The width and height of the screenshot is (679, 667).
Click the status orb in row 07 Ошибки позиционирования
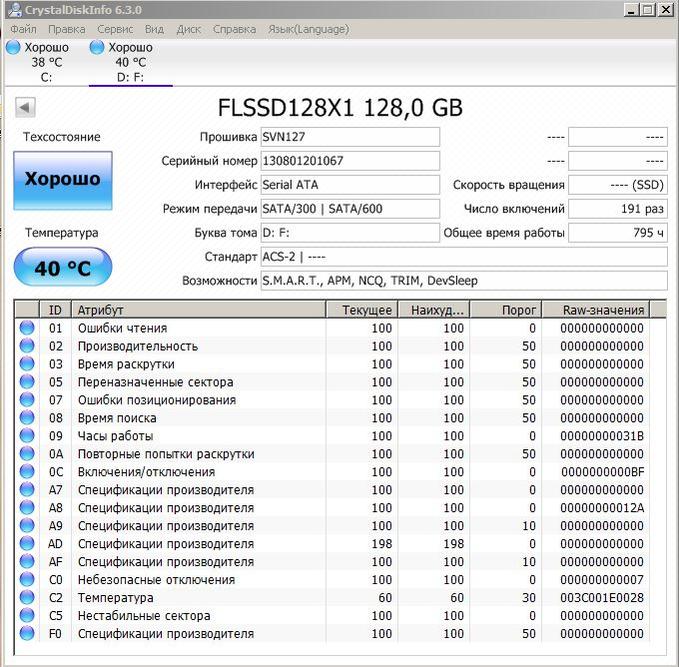[27, 400]
